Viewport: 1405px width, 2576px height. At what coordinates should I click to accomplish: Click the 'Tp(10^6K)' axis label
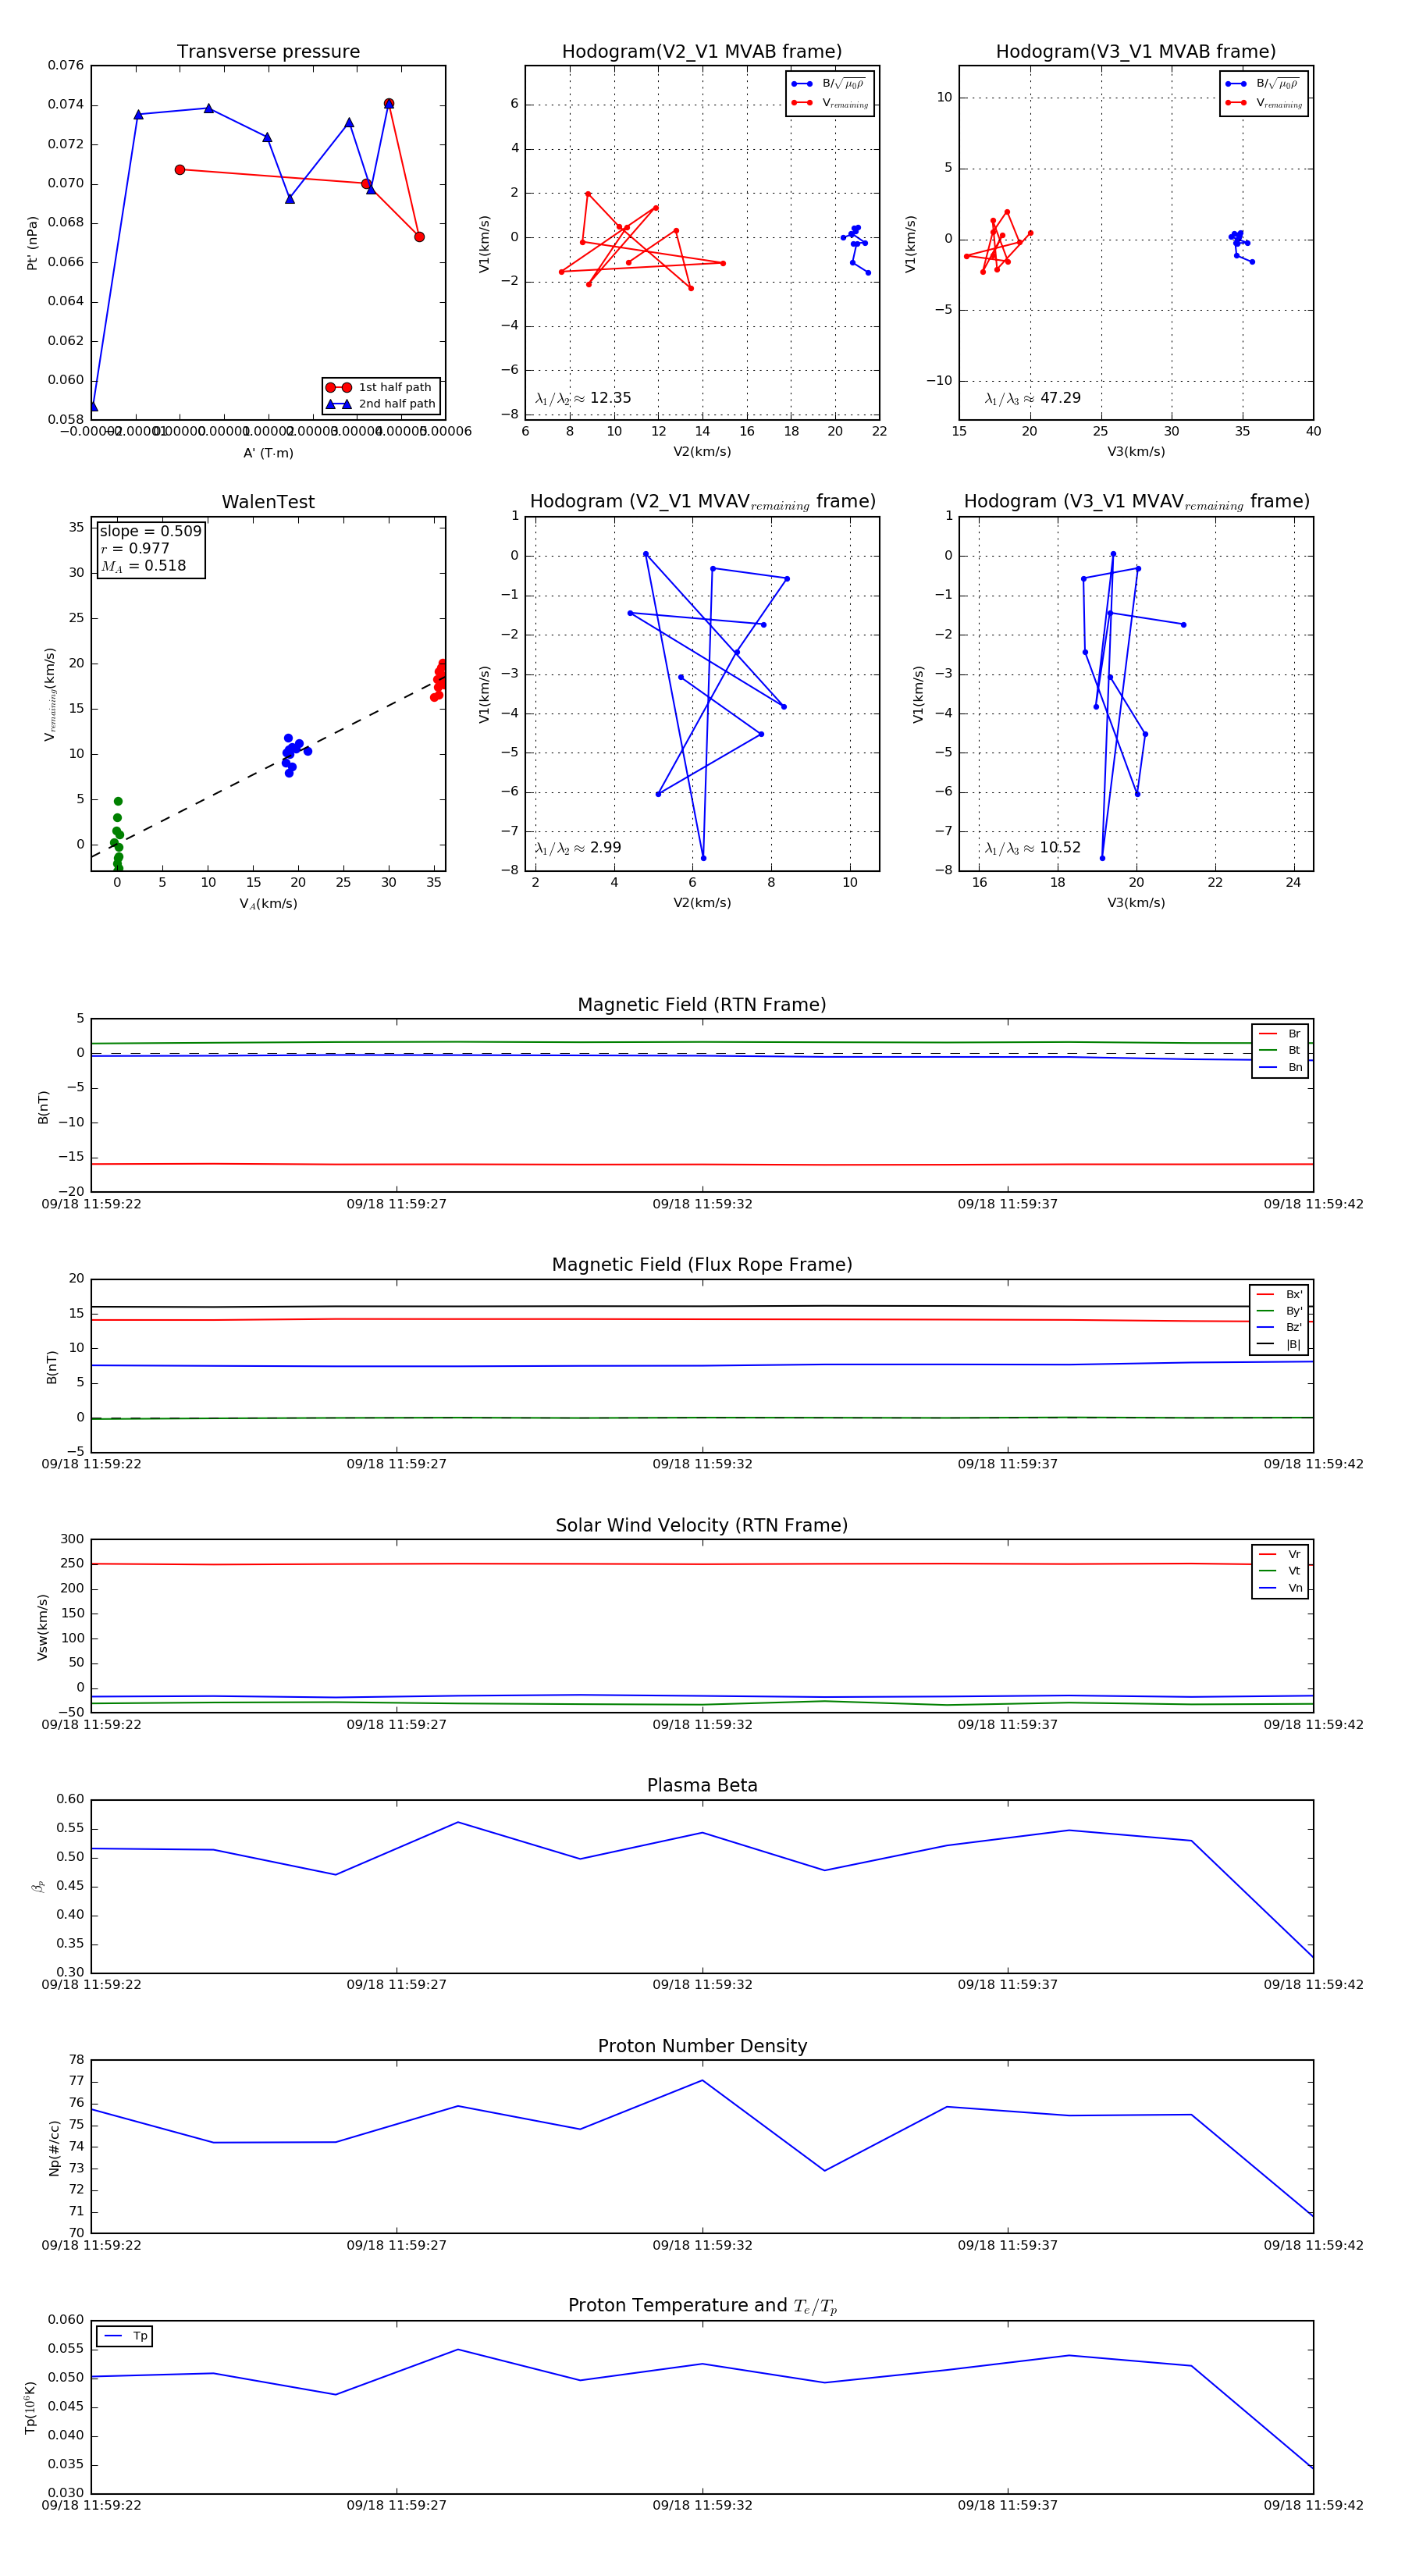[x=31, y=2407]
